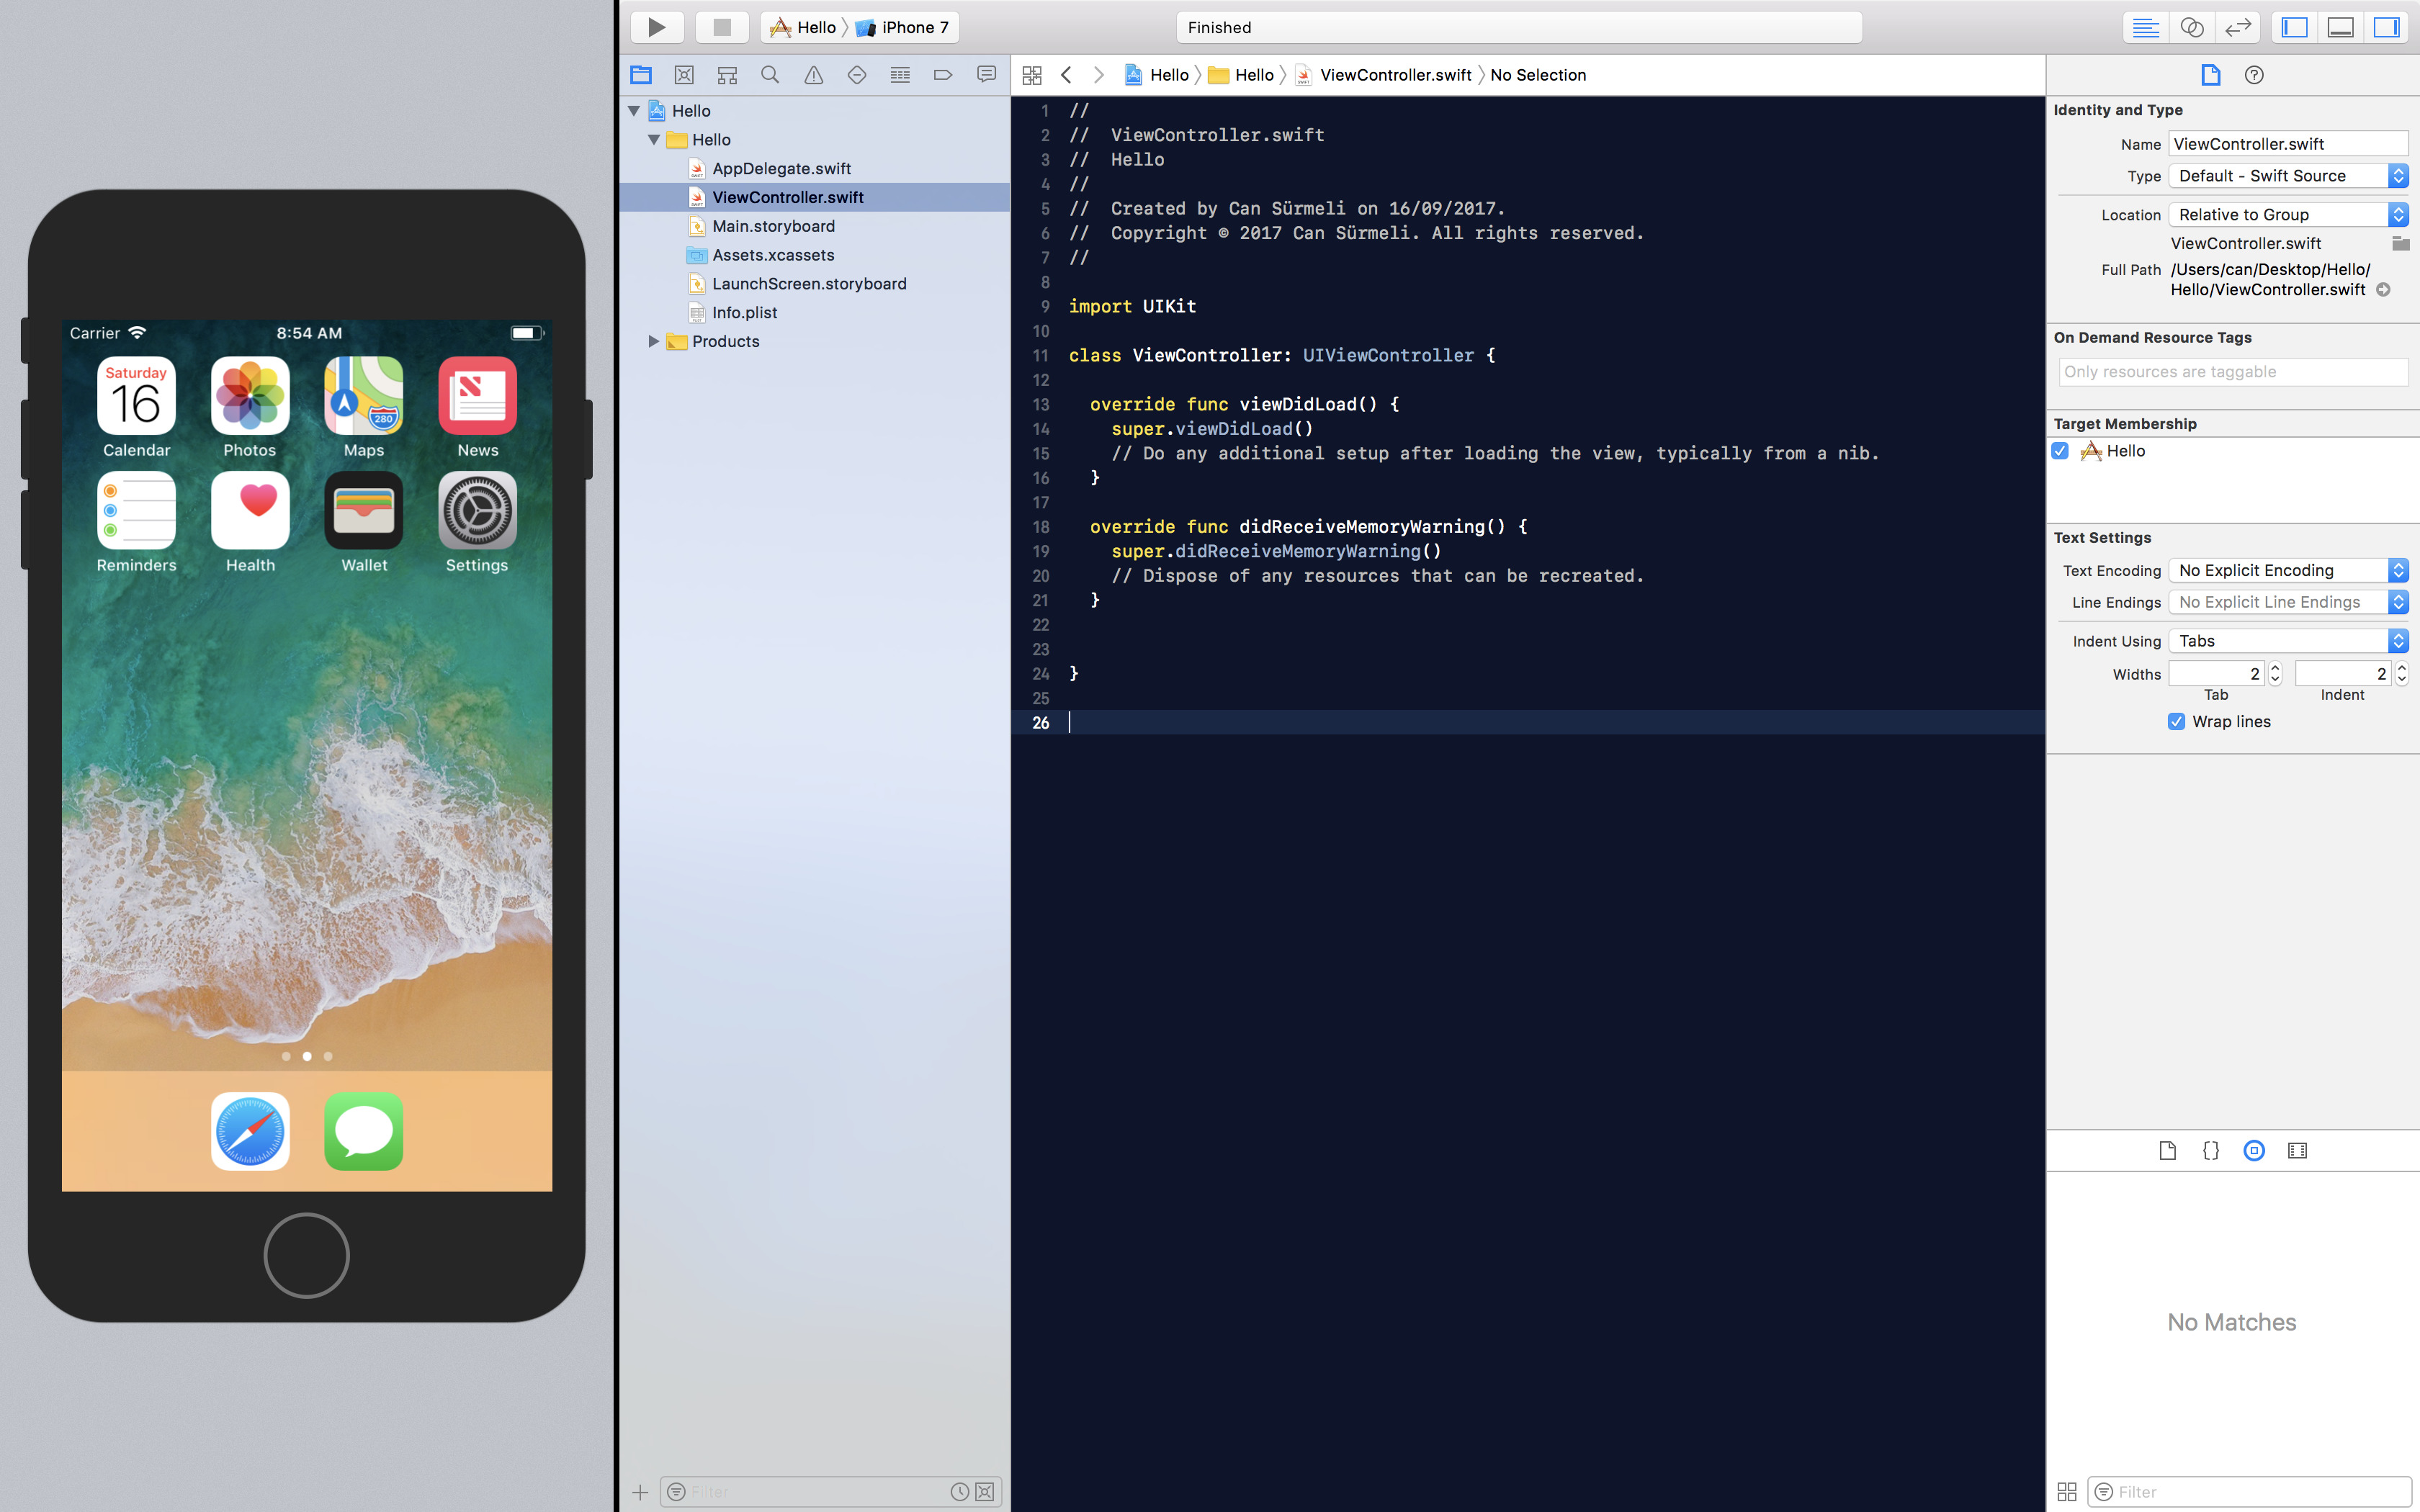The width and height of the screenshot is (2420, 1512).
Task: Select the Issue navigator icon
Action: pos(814,75)
